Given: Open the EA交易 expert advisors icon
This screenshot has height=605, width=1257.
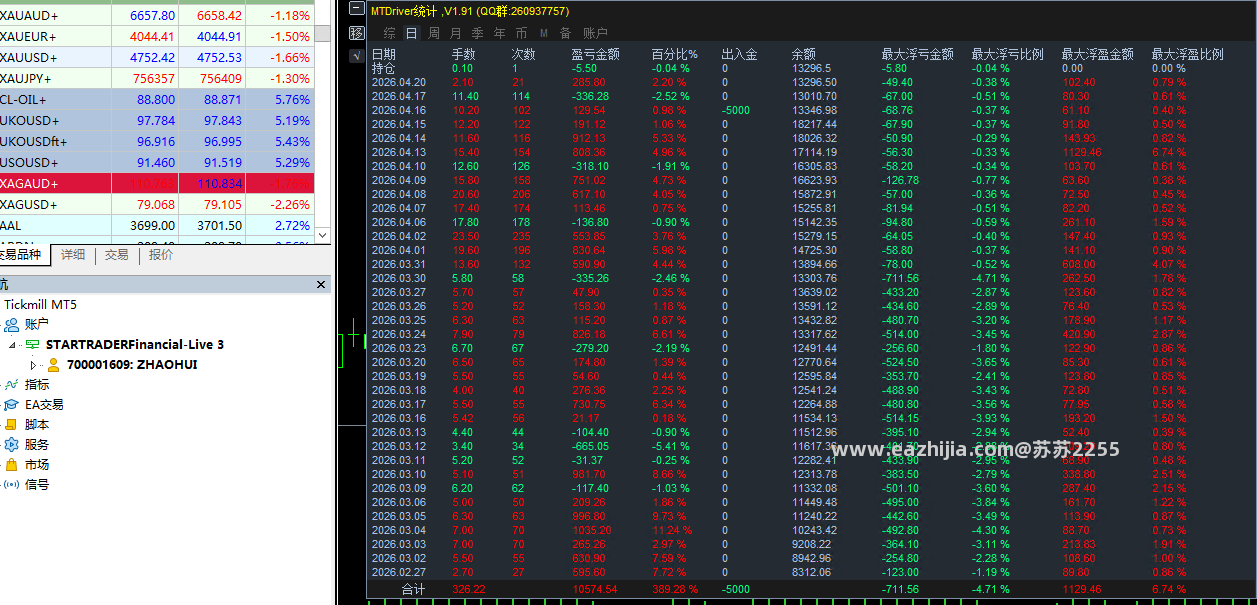Looking at the screenshot, I should 12,404.
